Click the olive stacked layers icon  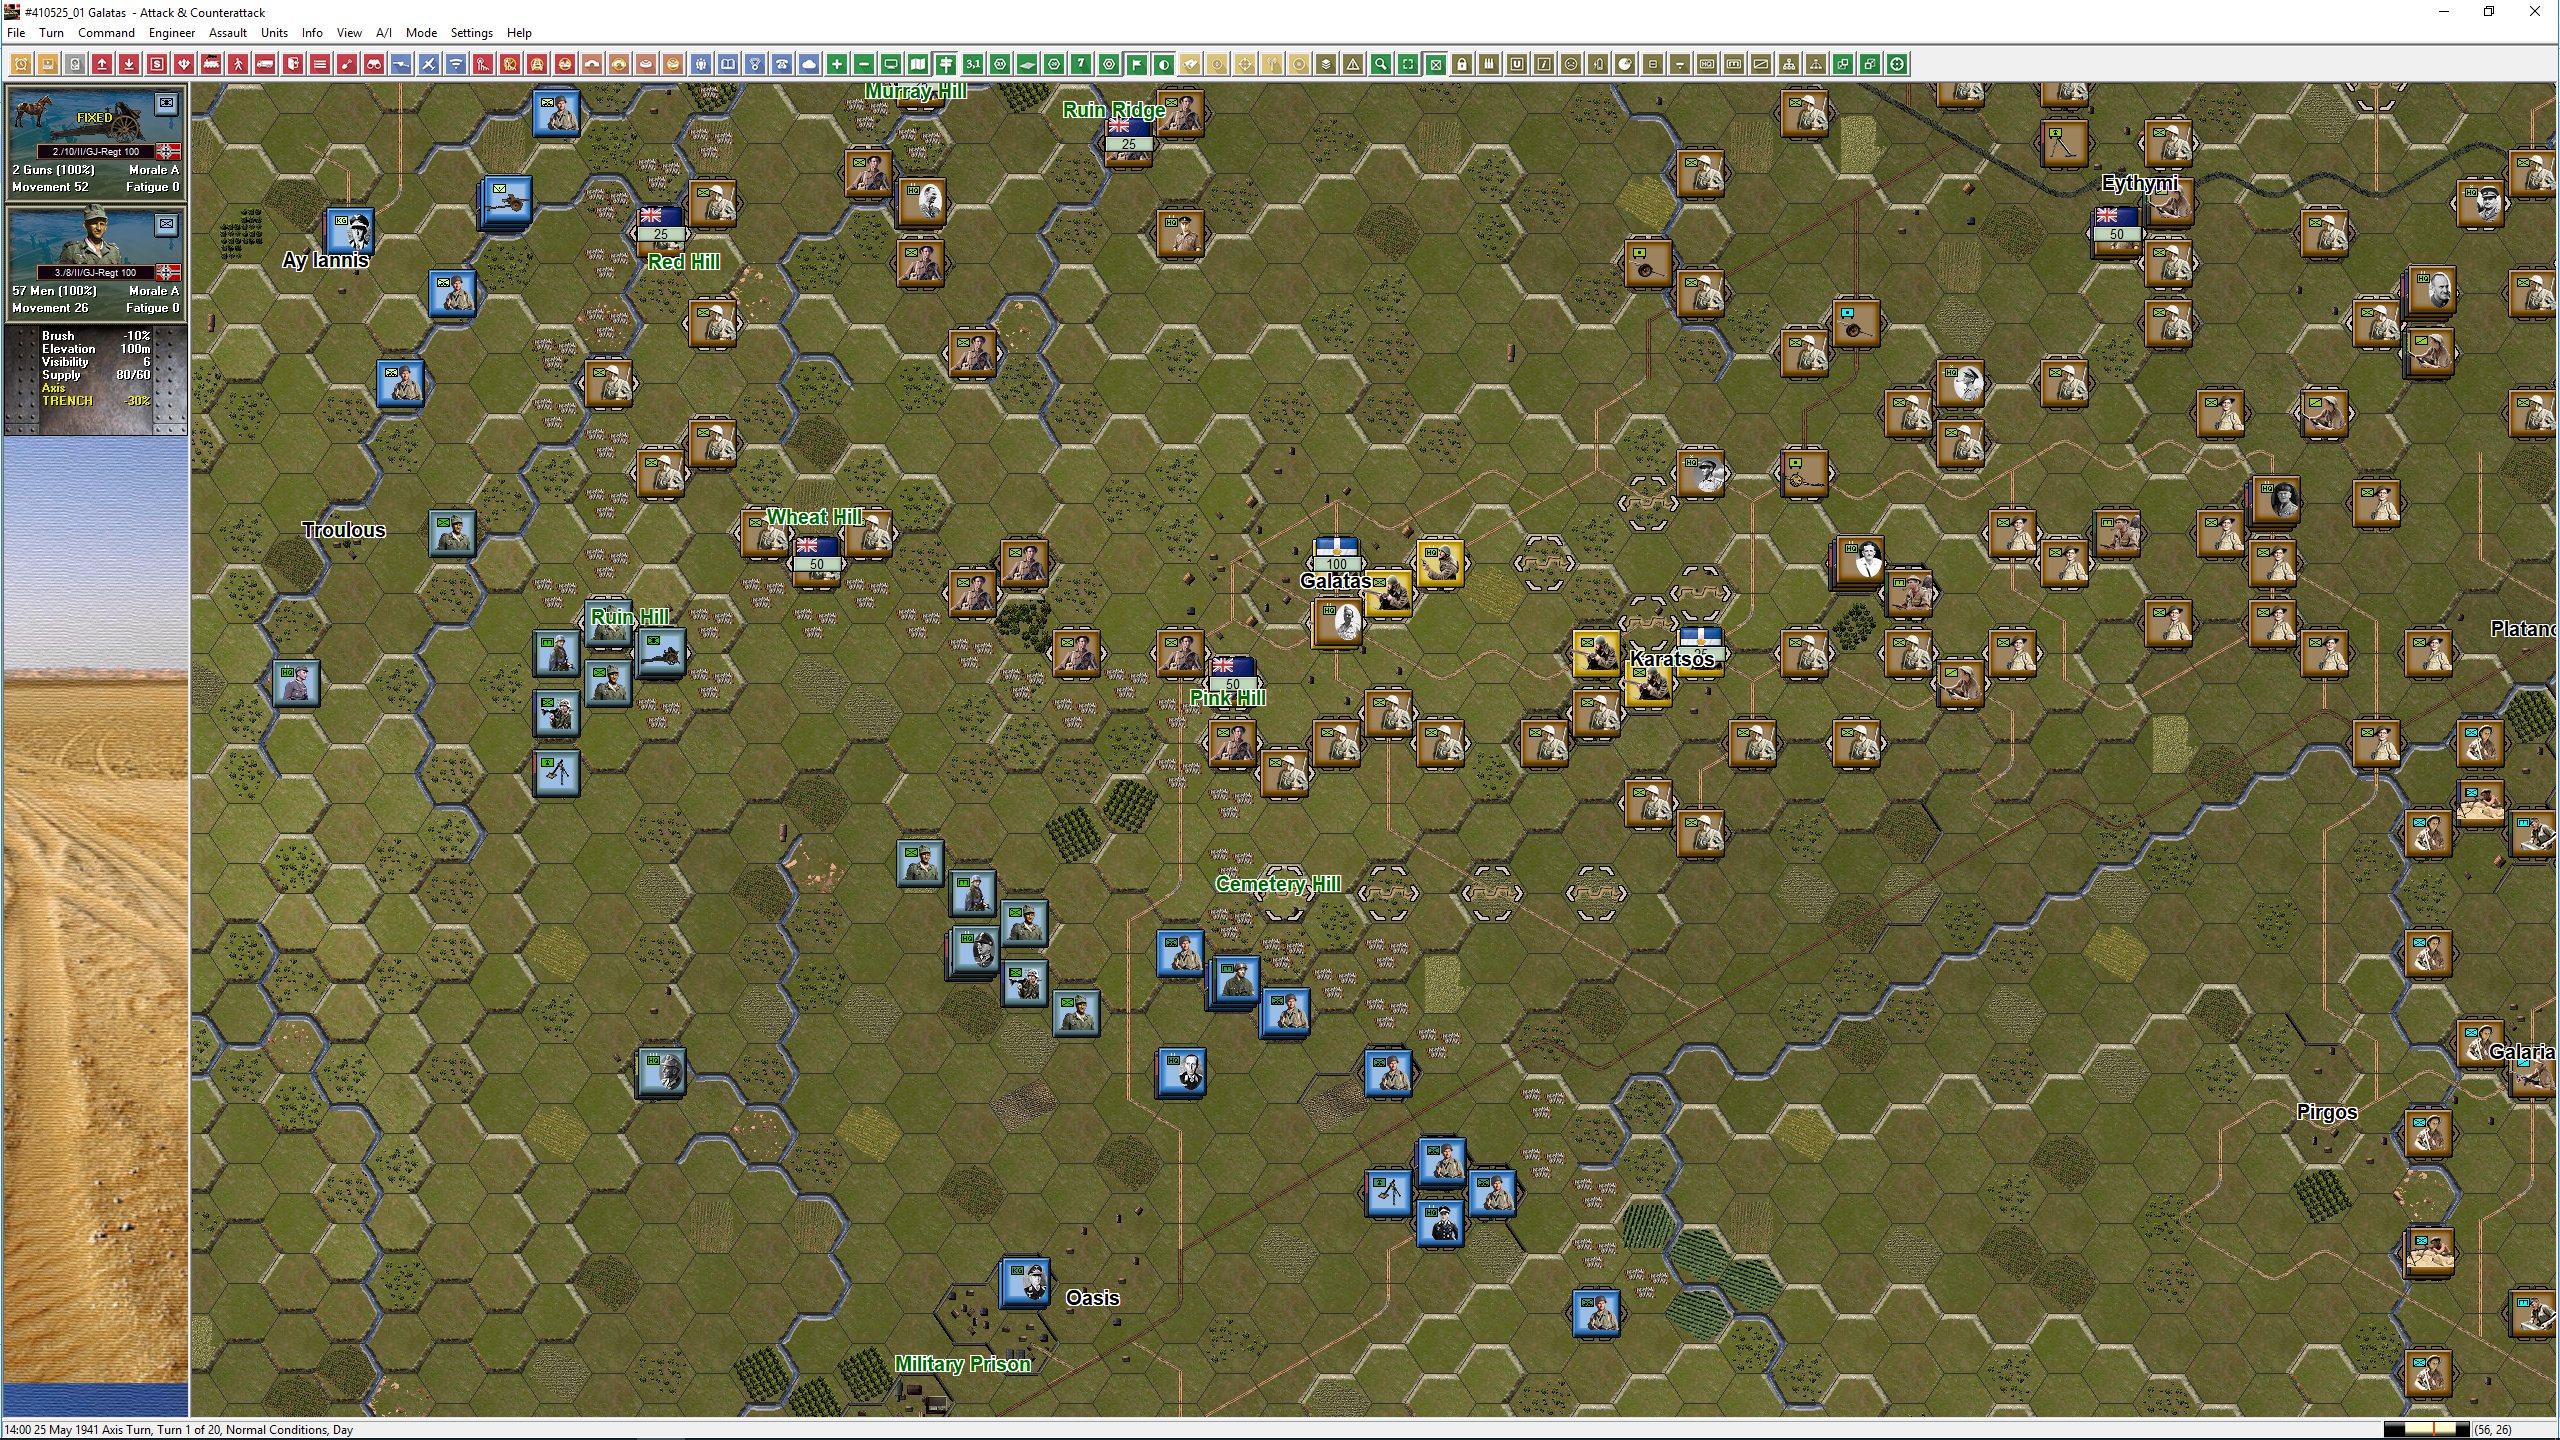tap(1326, 65)
